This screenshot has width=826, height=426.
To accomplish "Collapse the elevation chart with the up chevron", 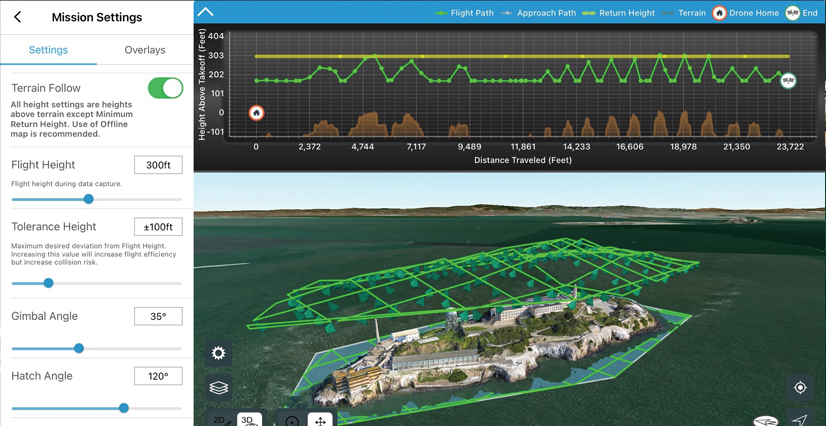I will click(205, 12).
